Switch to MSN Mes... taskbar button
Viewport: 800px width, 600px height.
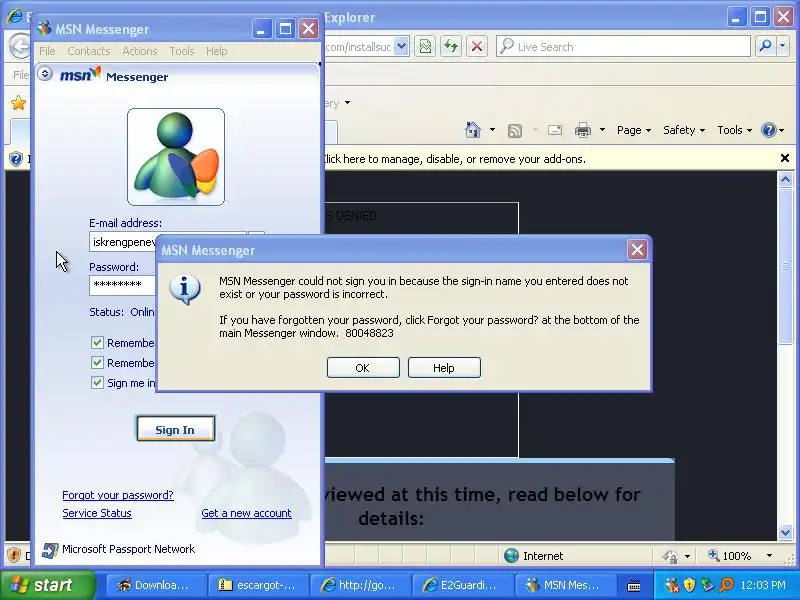[564, 585]
